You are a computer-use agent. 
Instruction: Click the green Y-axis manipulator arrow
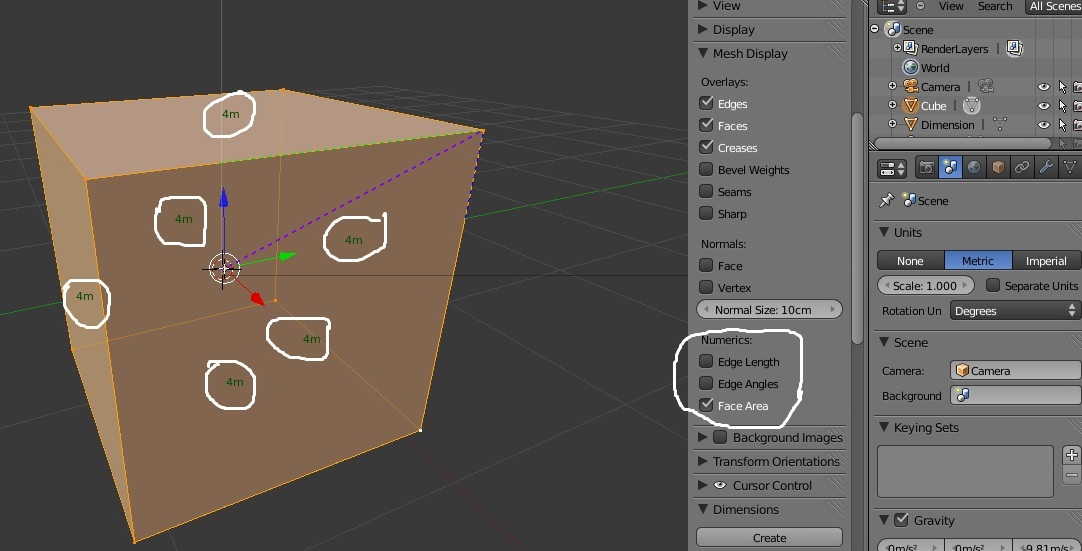click(287, 256)
